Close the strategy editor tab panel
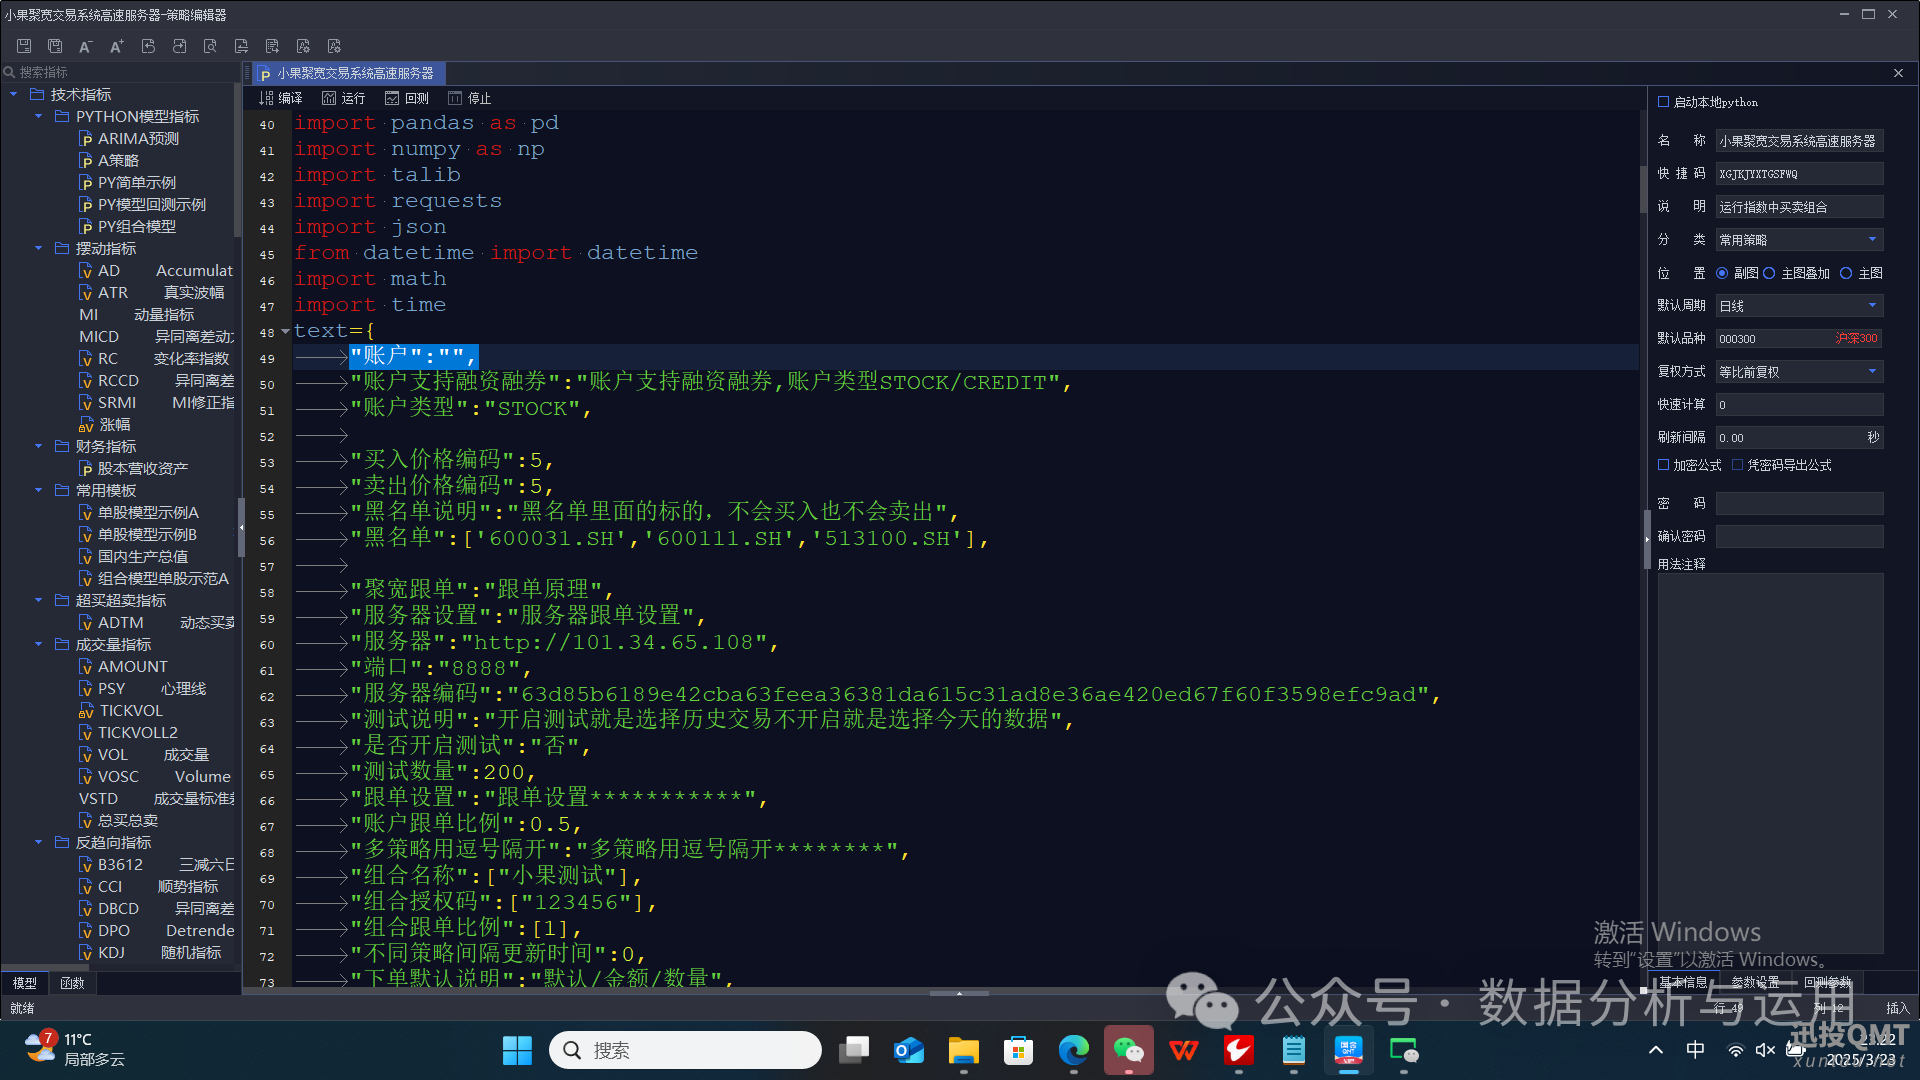This screenshot has height=1080, width=1920. click(1898, 73)
